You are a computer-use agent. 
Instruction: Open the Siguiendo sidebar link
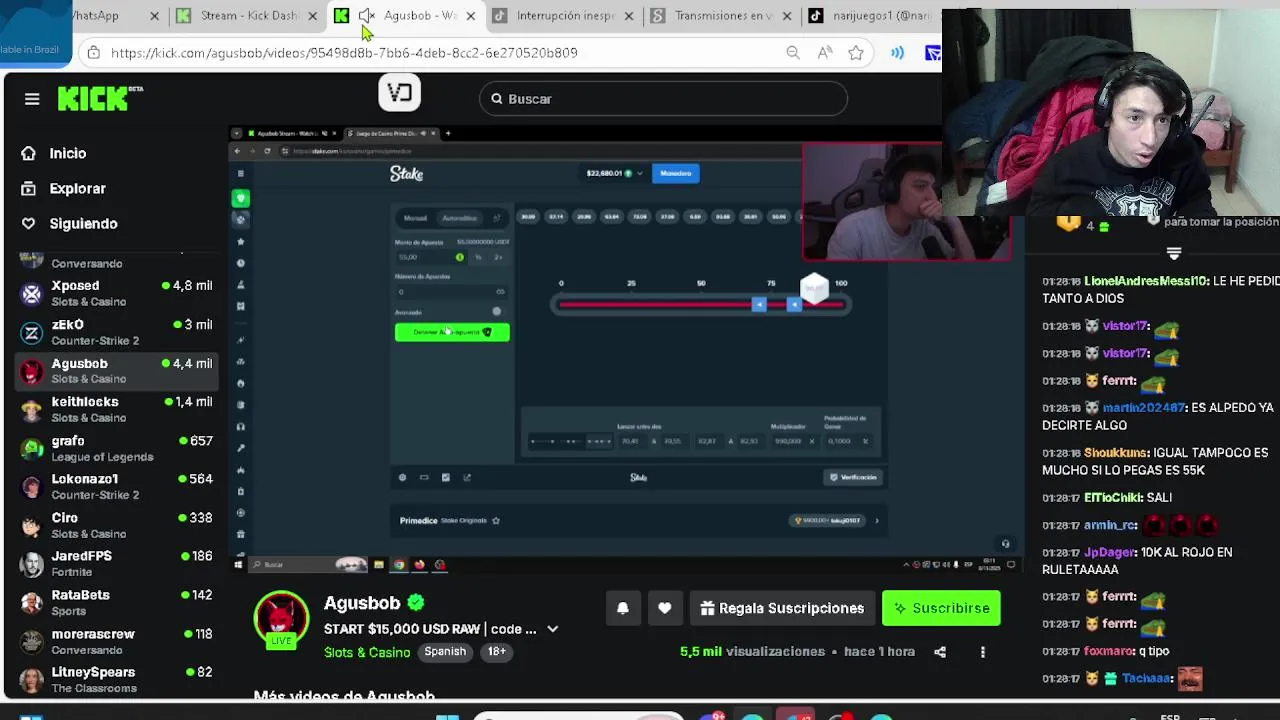83,223
